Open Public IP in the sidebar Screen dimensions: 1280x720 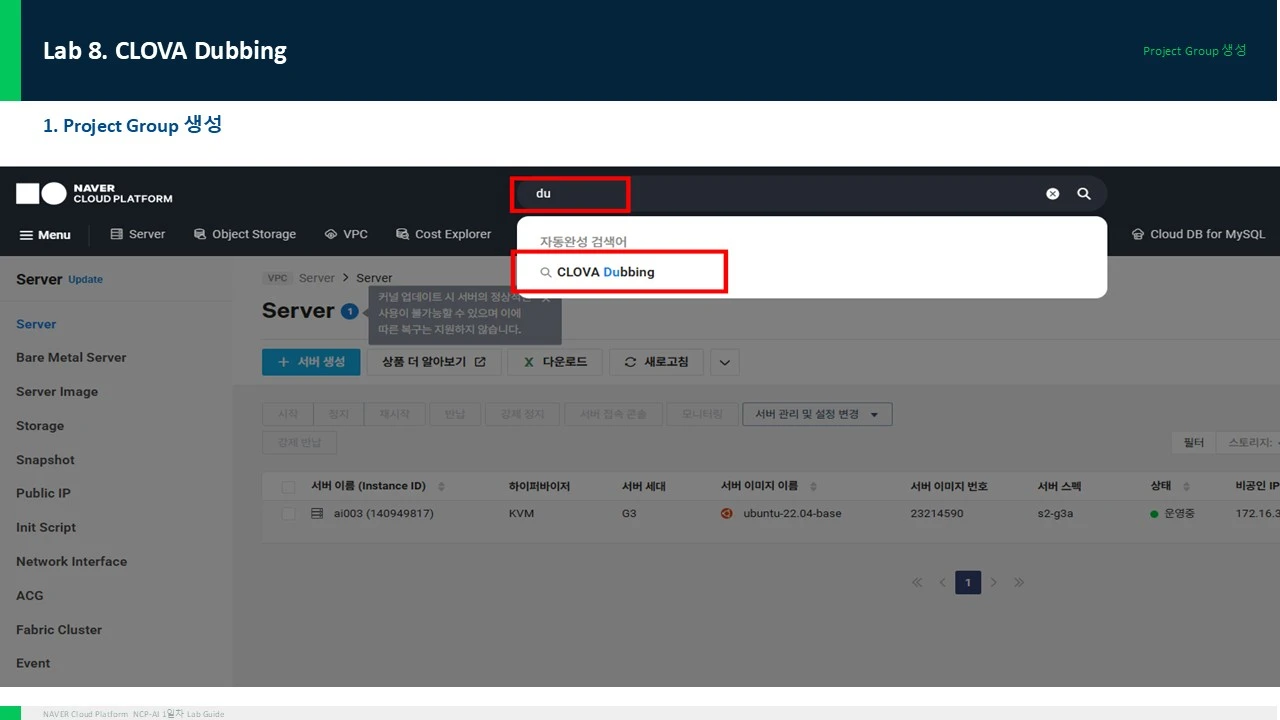coord(43,493)
